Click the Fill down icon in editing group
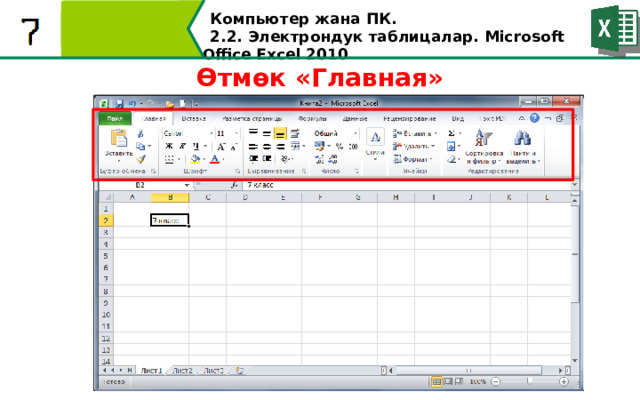Screen dimensions: 640x400 pyautogui.click(x=451, y=146)
